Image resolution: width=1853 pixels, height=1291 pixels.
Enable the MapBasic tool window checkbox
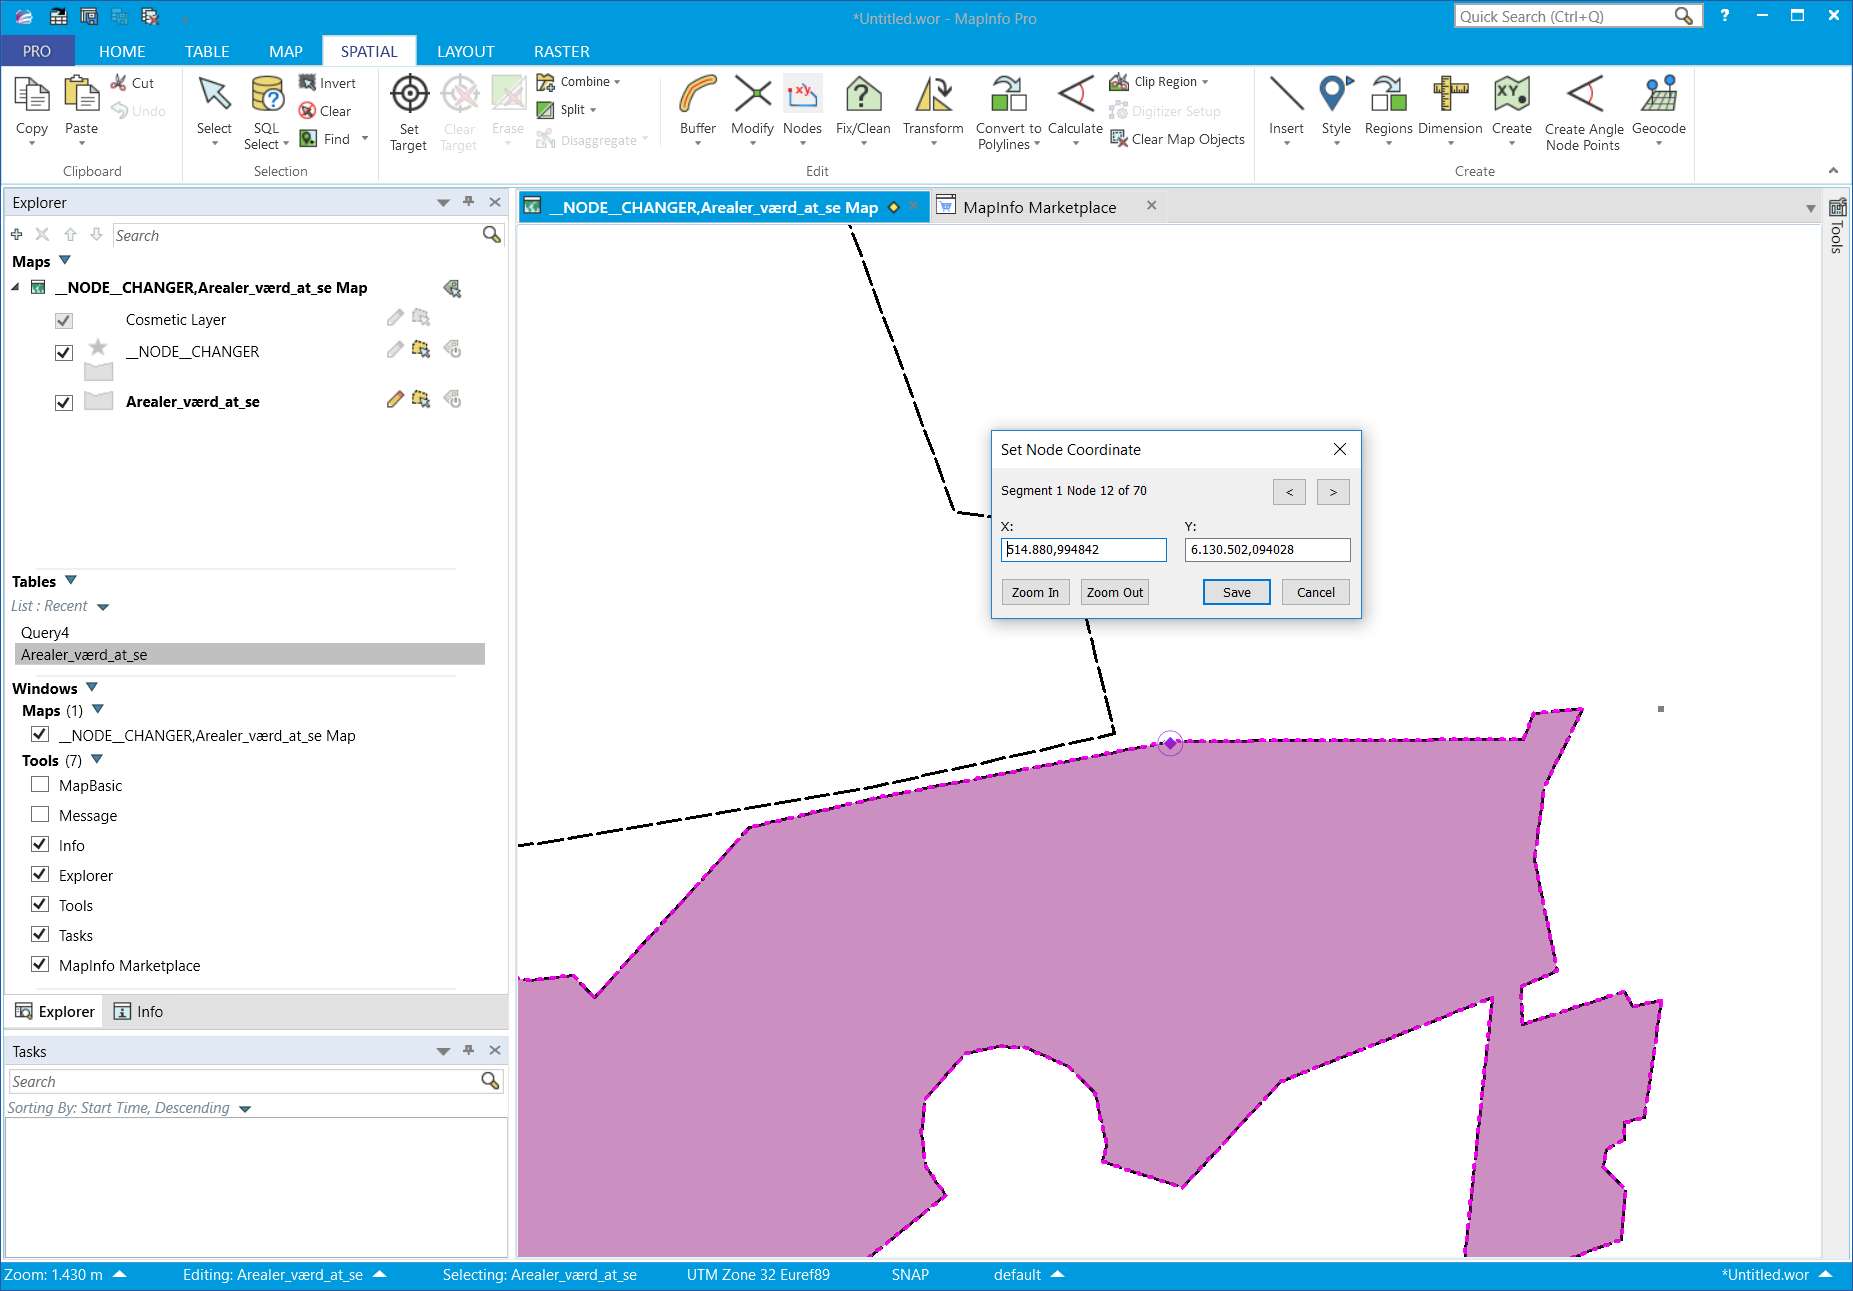(x=40, y=785)
